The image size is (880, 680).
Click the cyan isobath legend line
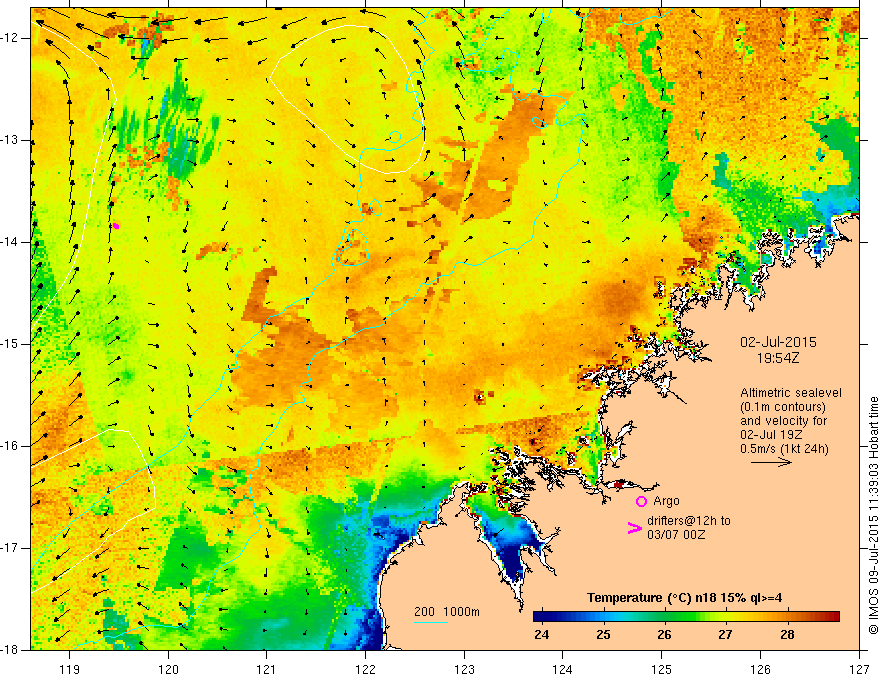pyautogui.click(x=431, y=622)
